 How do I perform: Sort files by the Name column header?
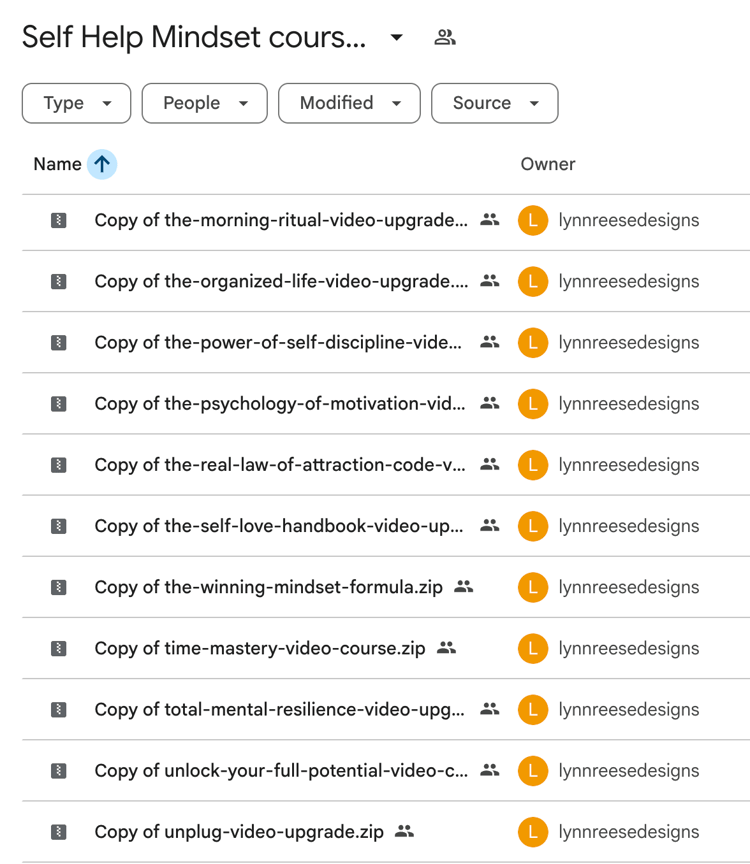coord(57,164)
